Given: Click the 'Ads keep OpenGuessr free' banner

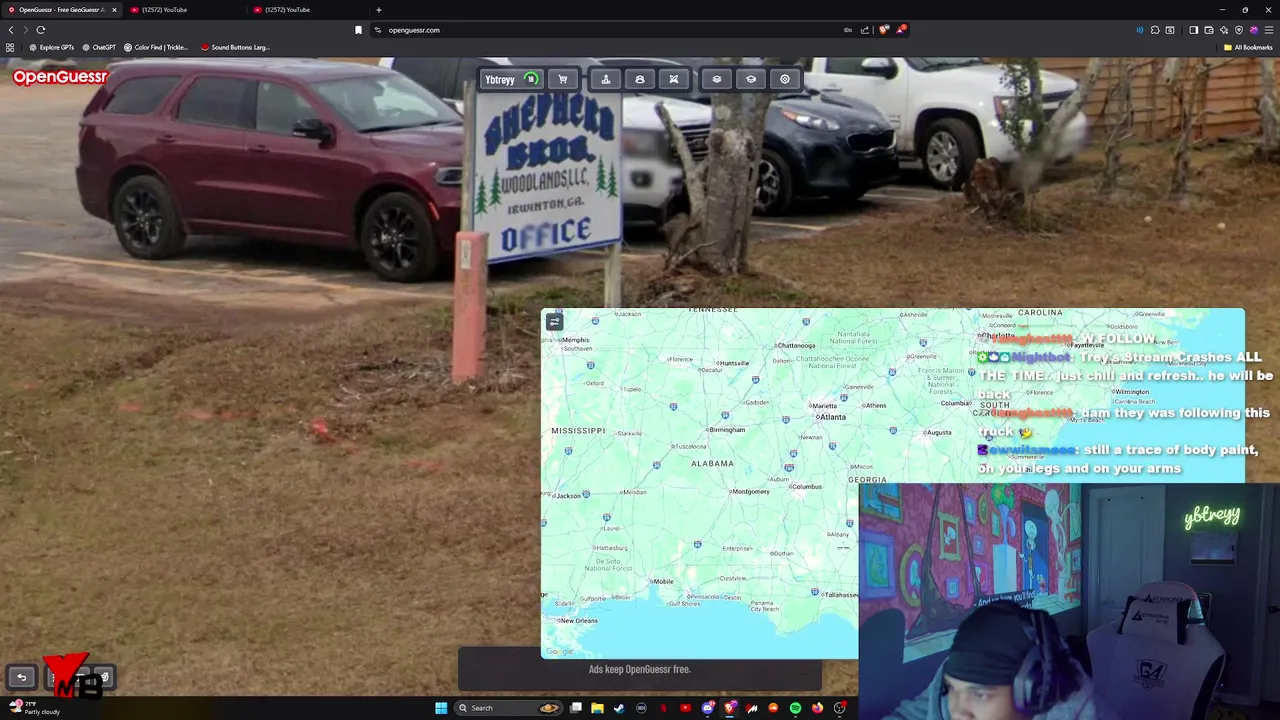Looking at the screenshot, I should 640,669.
